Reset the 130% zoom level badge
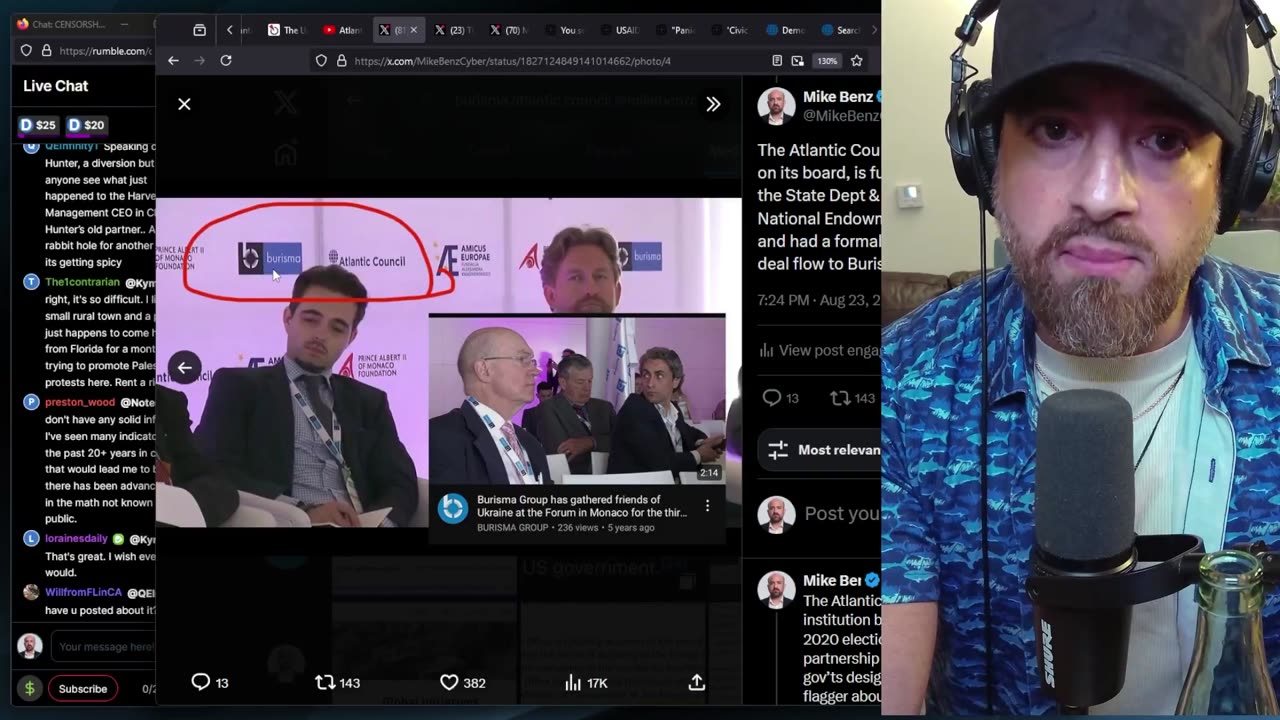The image size is (1280, 720). (x=827, y=61)
